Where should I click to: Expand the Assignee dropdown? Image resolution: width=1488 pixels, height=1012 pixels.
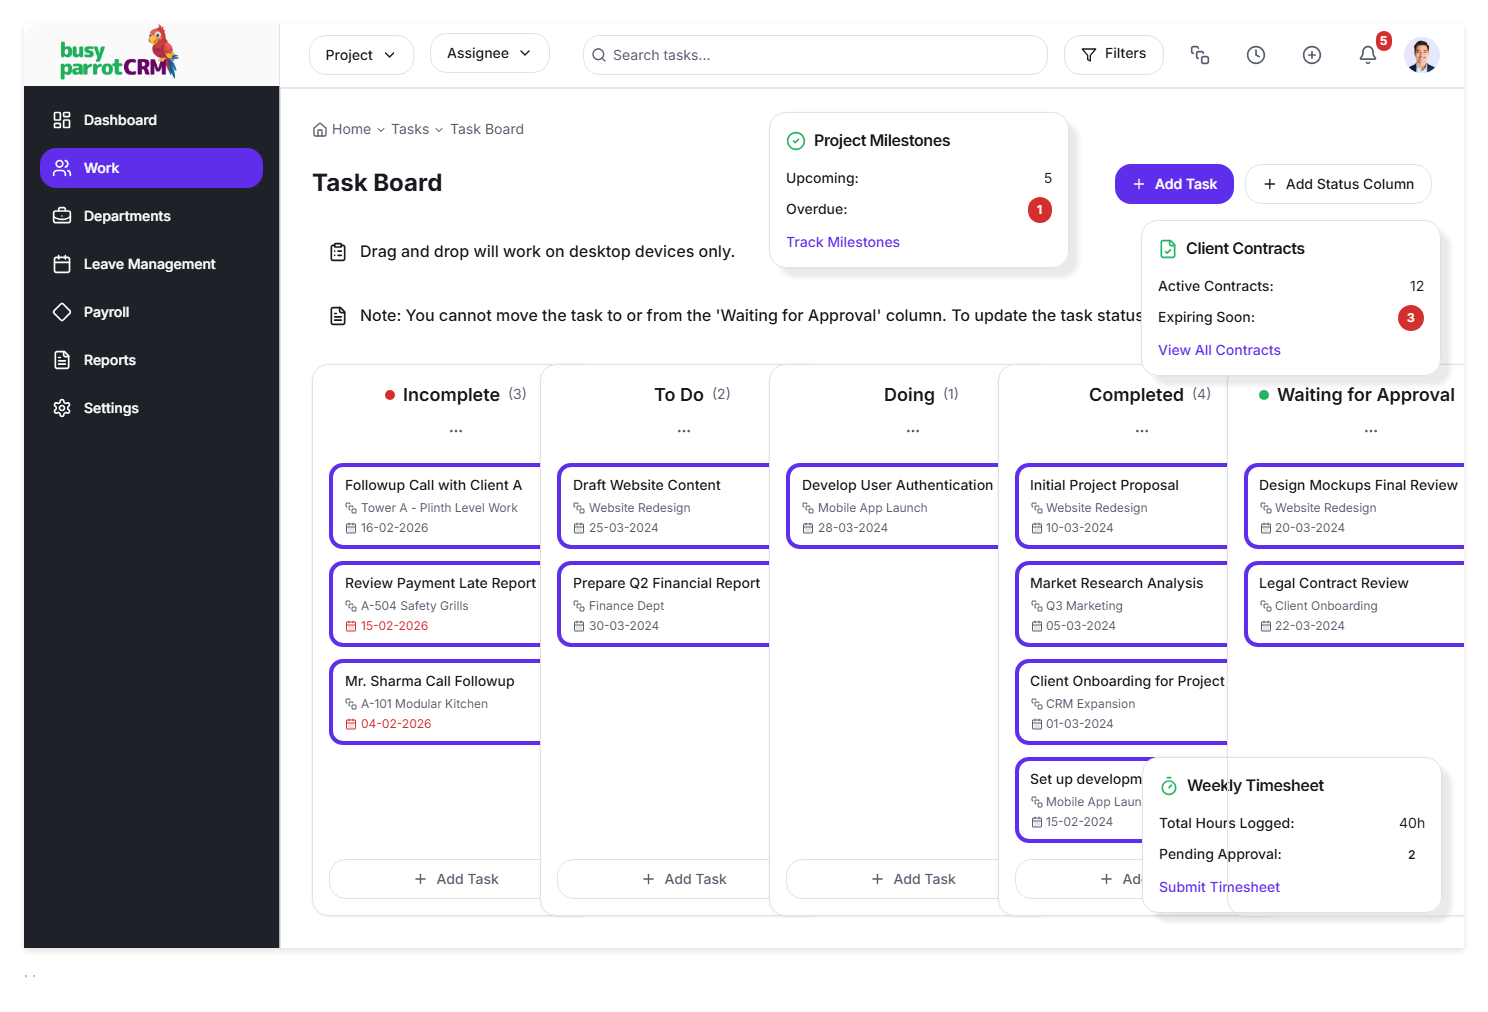489,54
